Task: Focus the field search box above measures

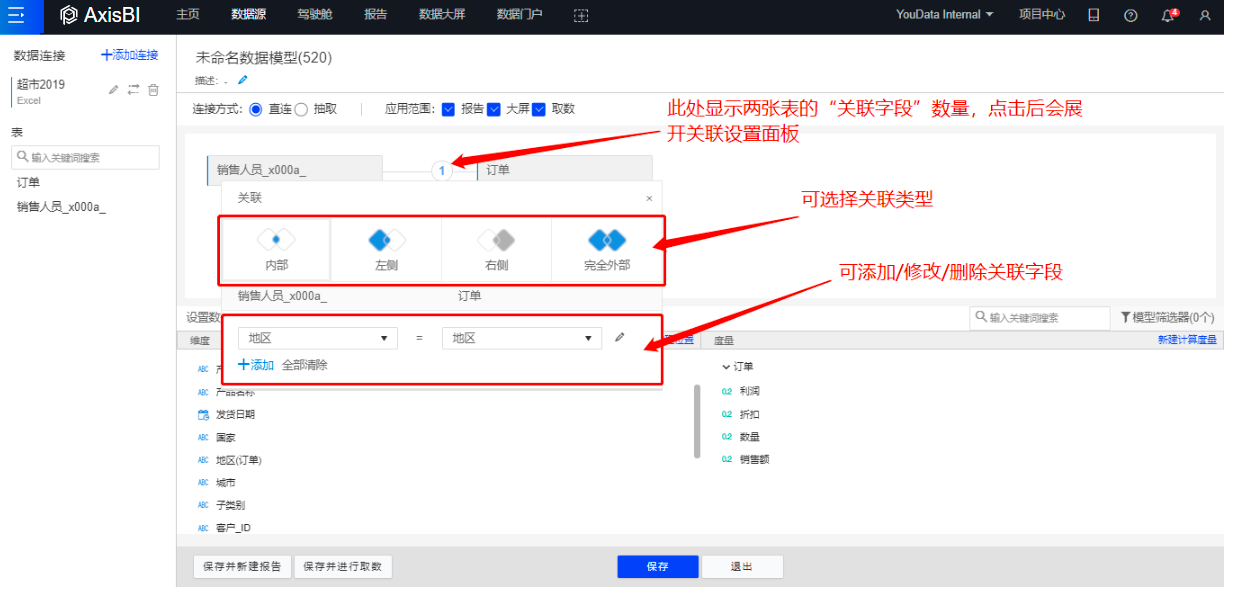Action: click(x=1040, y=317)
